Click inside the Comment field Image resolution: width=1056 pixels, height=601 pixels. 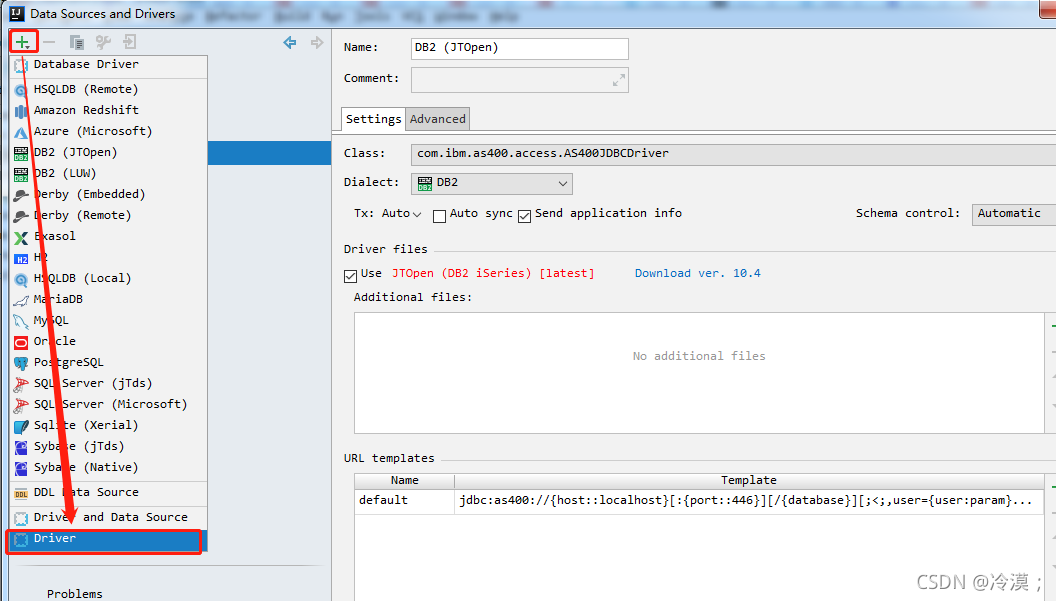pos(519,80)
